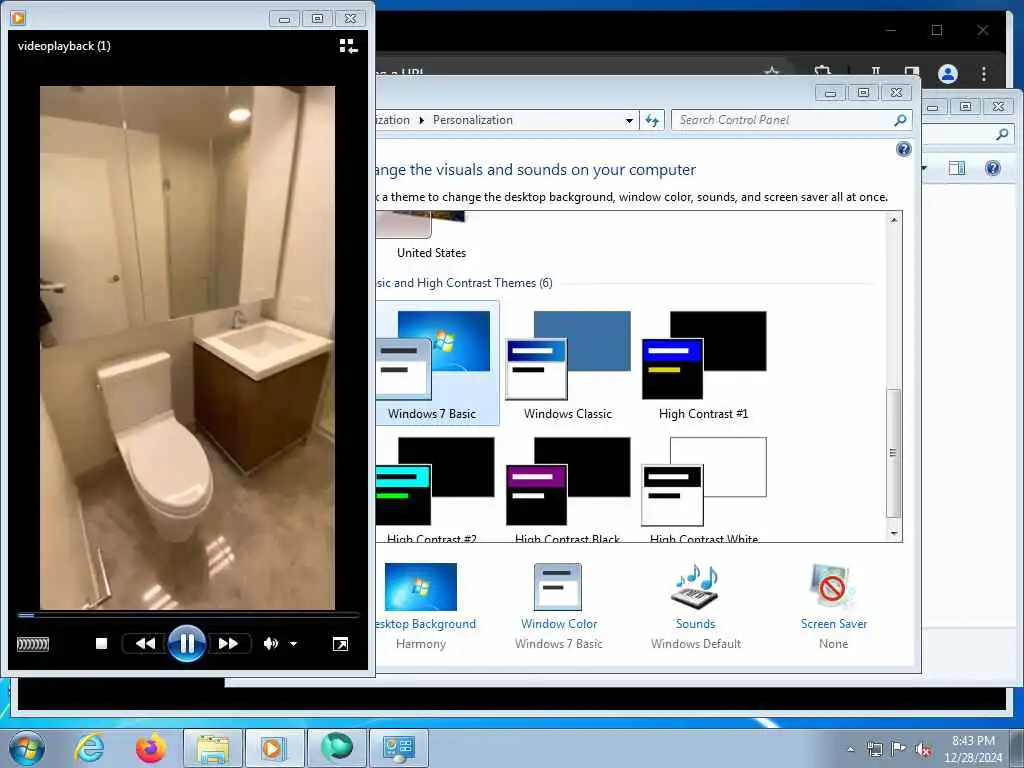Expand breadcrumb arrow before Personalization

(x=421, y=120)
